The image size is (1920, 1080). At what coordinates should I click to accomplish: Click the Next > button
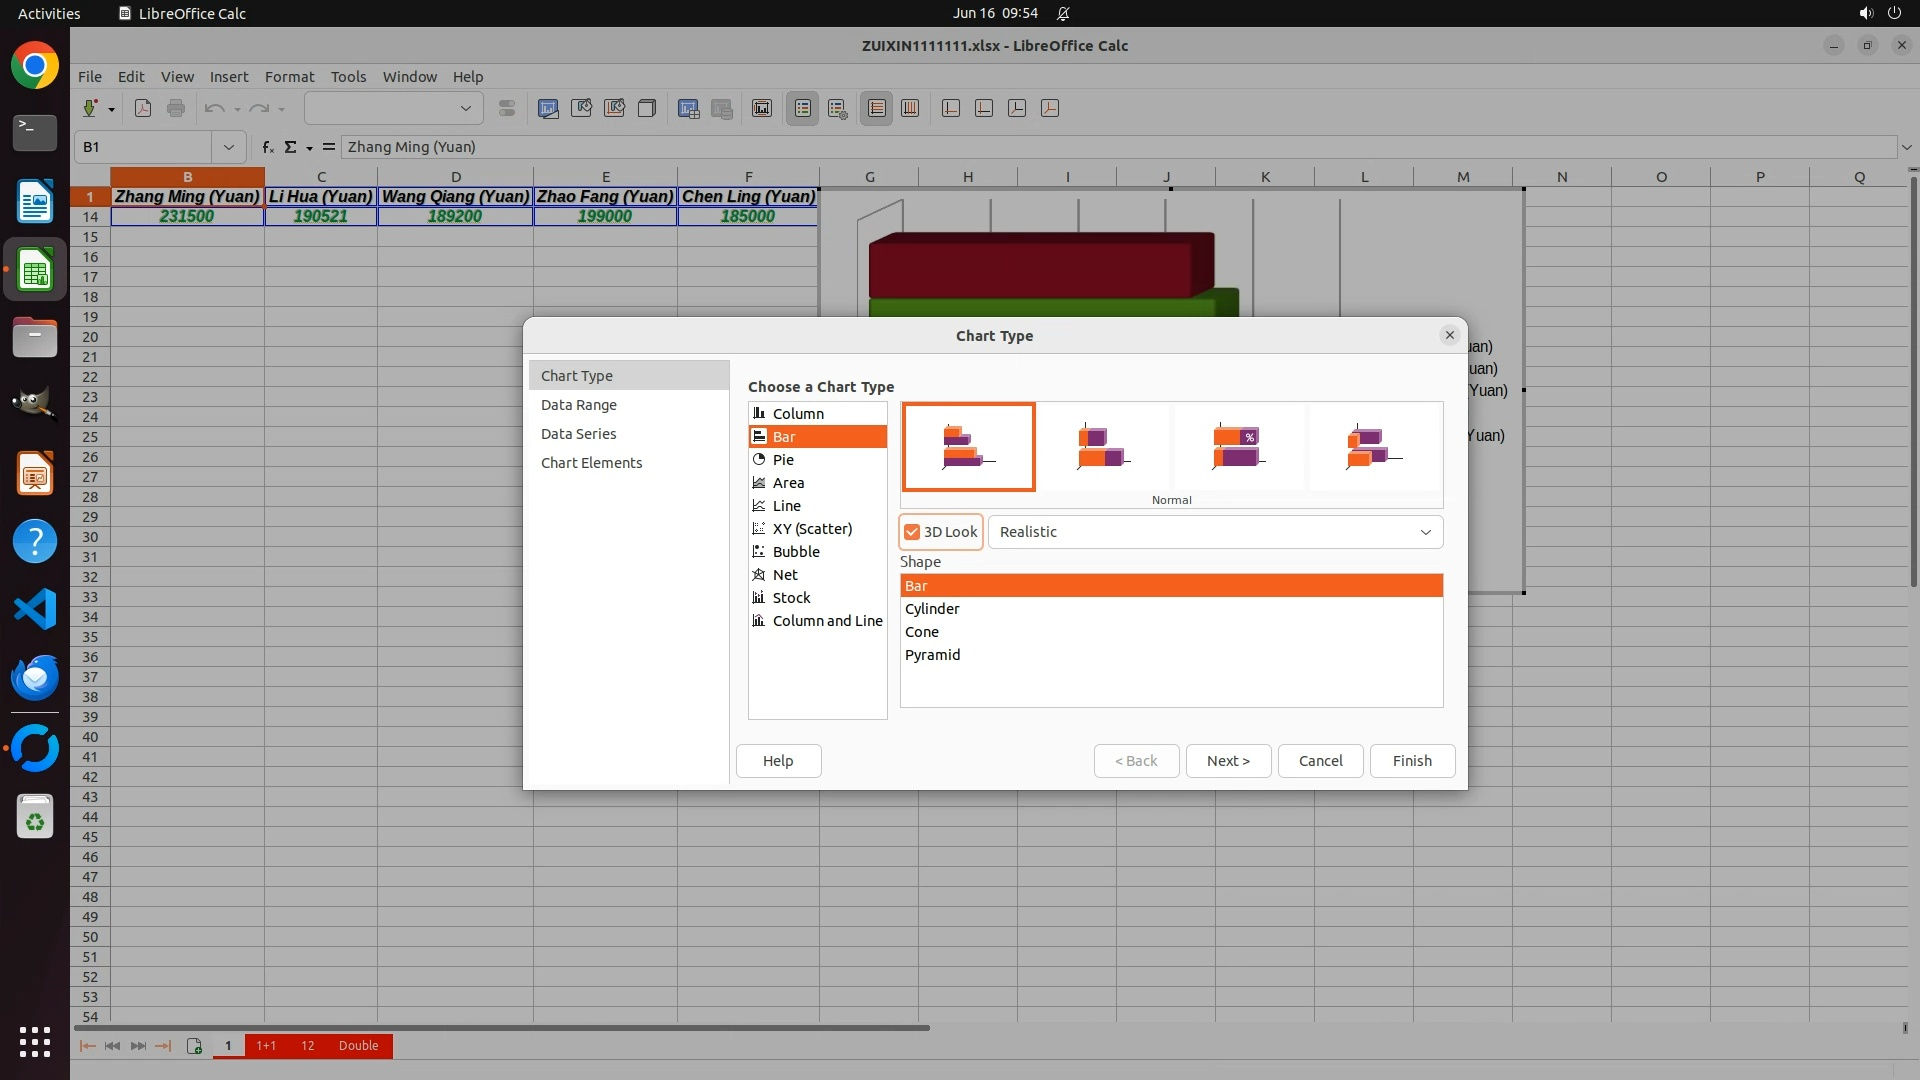pos(1228,761)
